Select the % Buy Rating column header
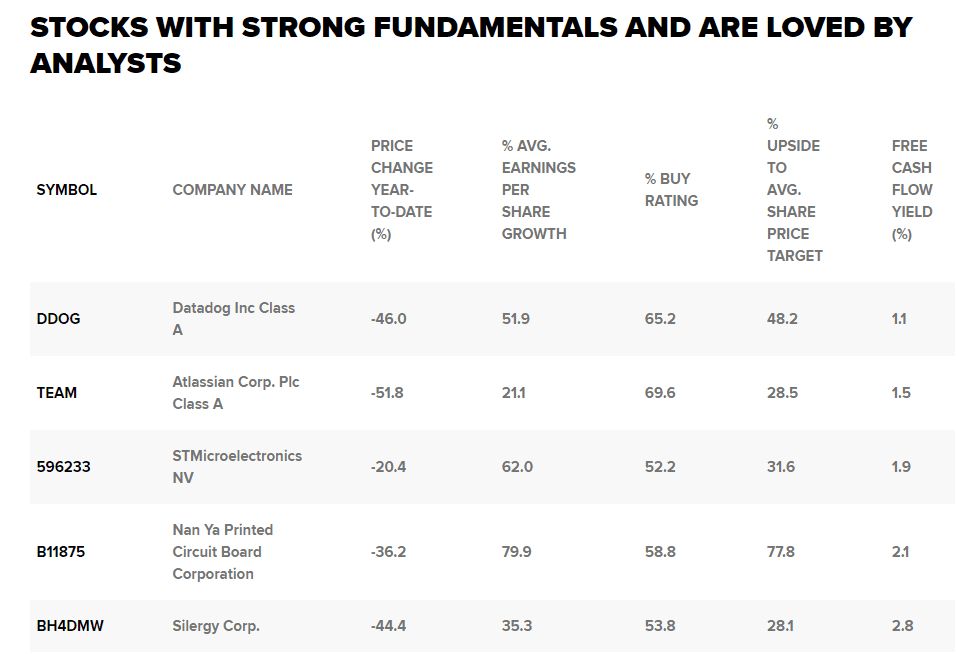Viewport: 956px width, 654px height. 671,190
